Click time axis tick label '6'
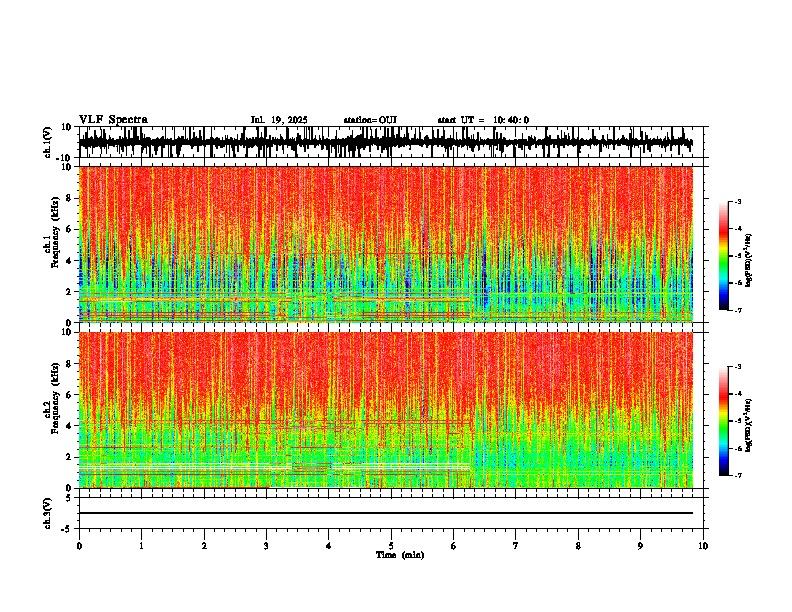 (x=454, y=546)
